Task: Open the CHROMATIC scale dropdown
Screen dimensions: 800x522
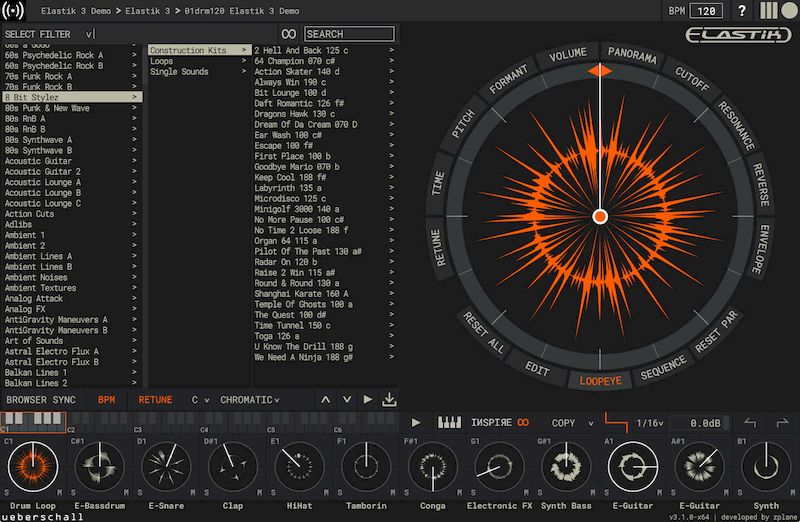Action: [x=249, y=400]
